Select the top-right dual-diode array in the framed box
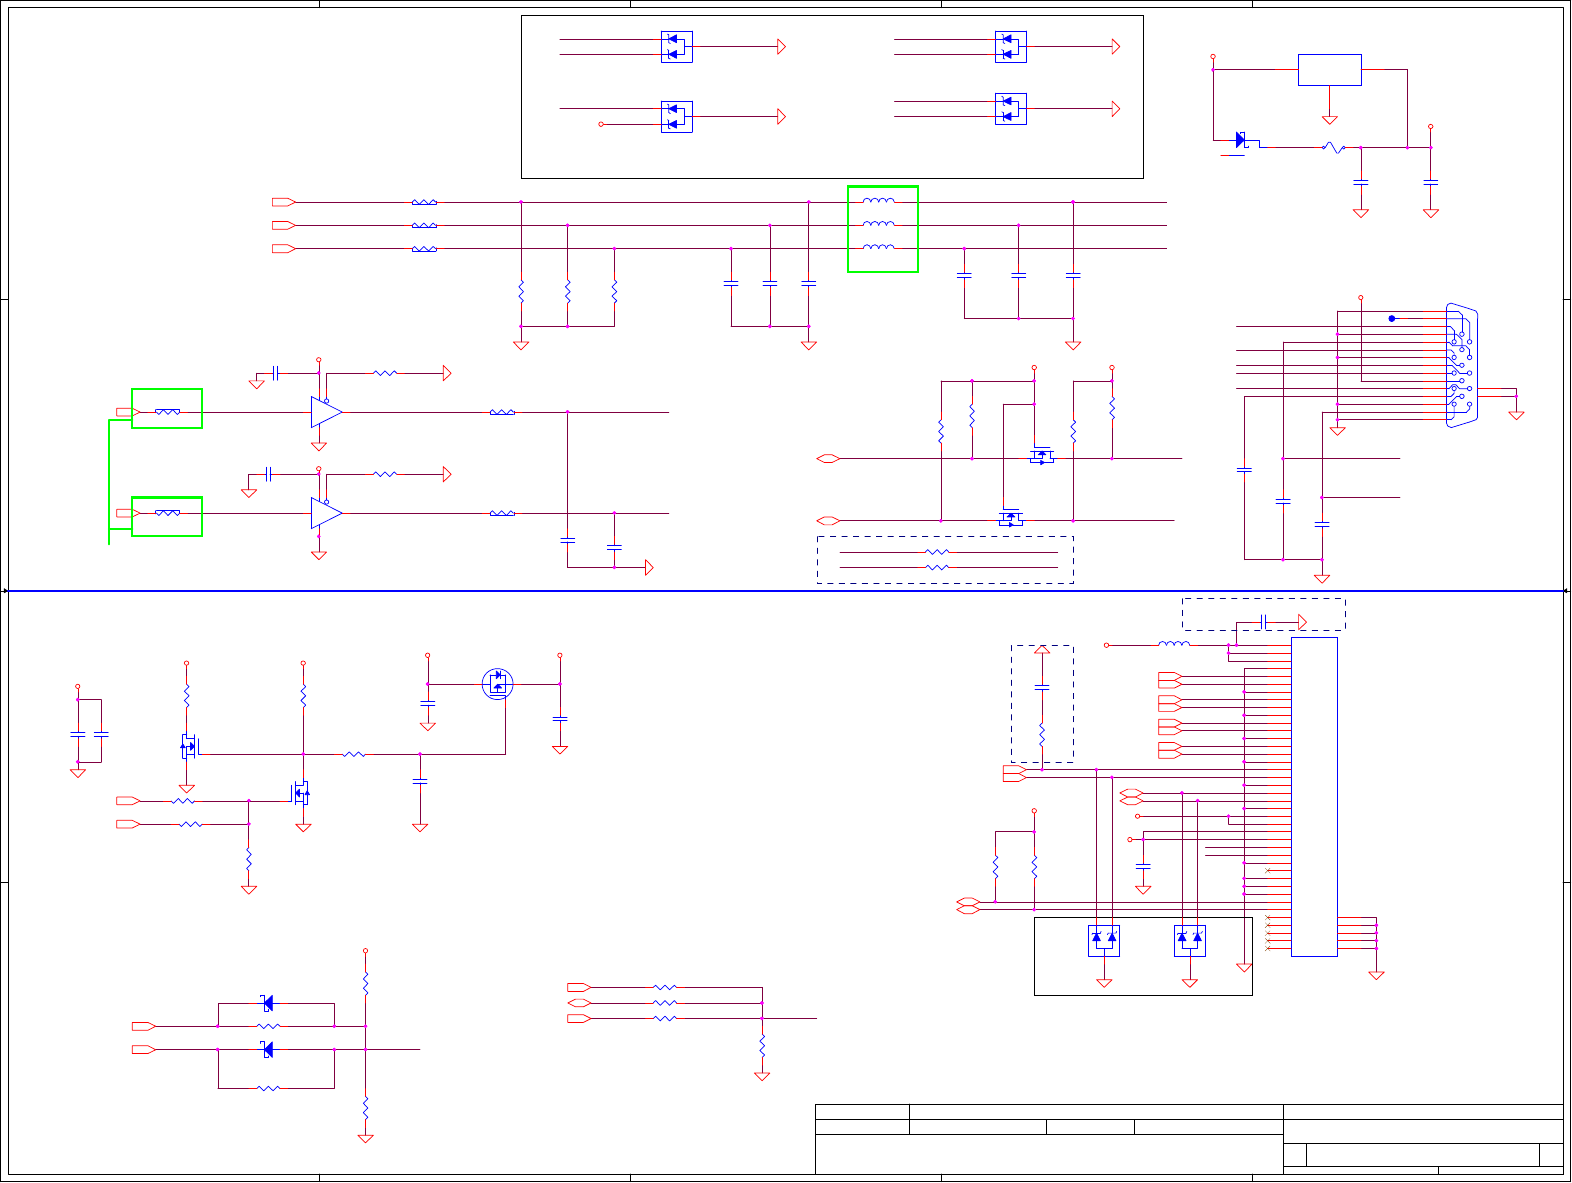1572x1183 pixels. pyautogui.click(x=1011, y=47)
